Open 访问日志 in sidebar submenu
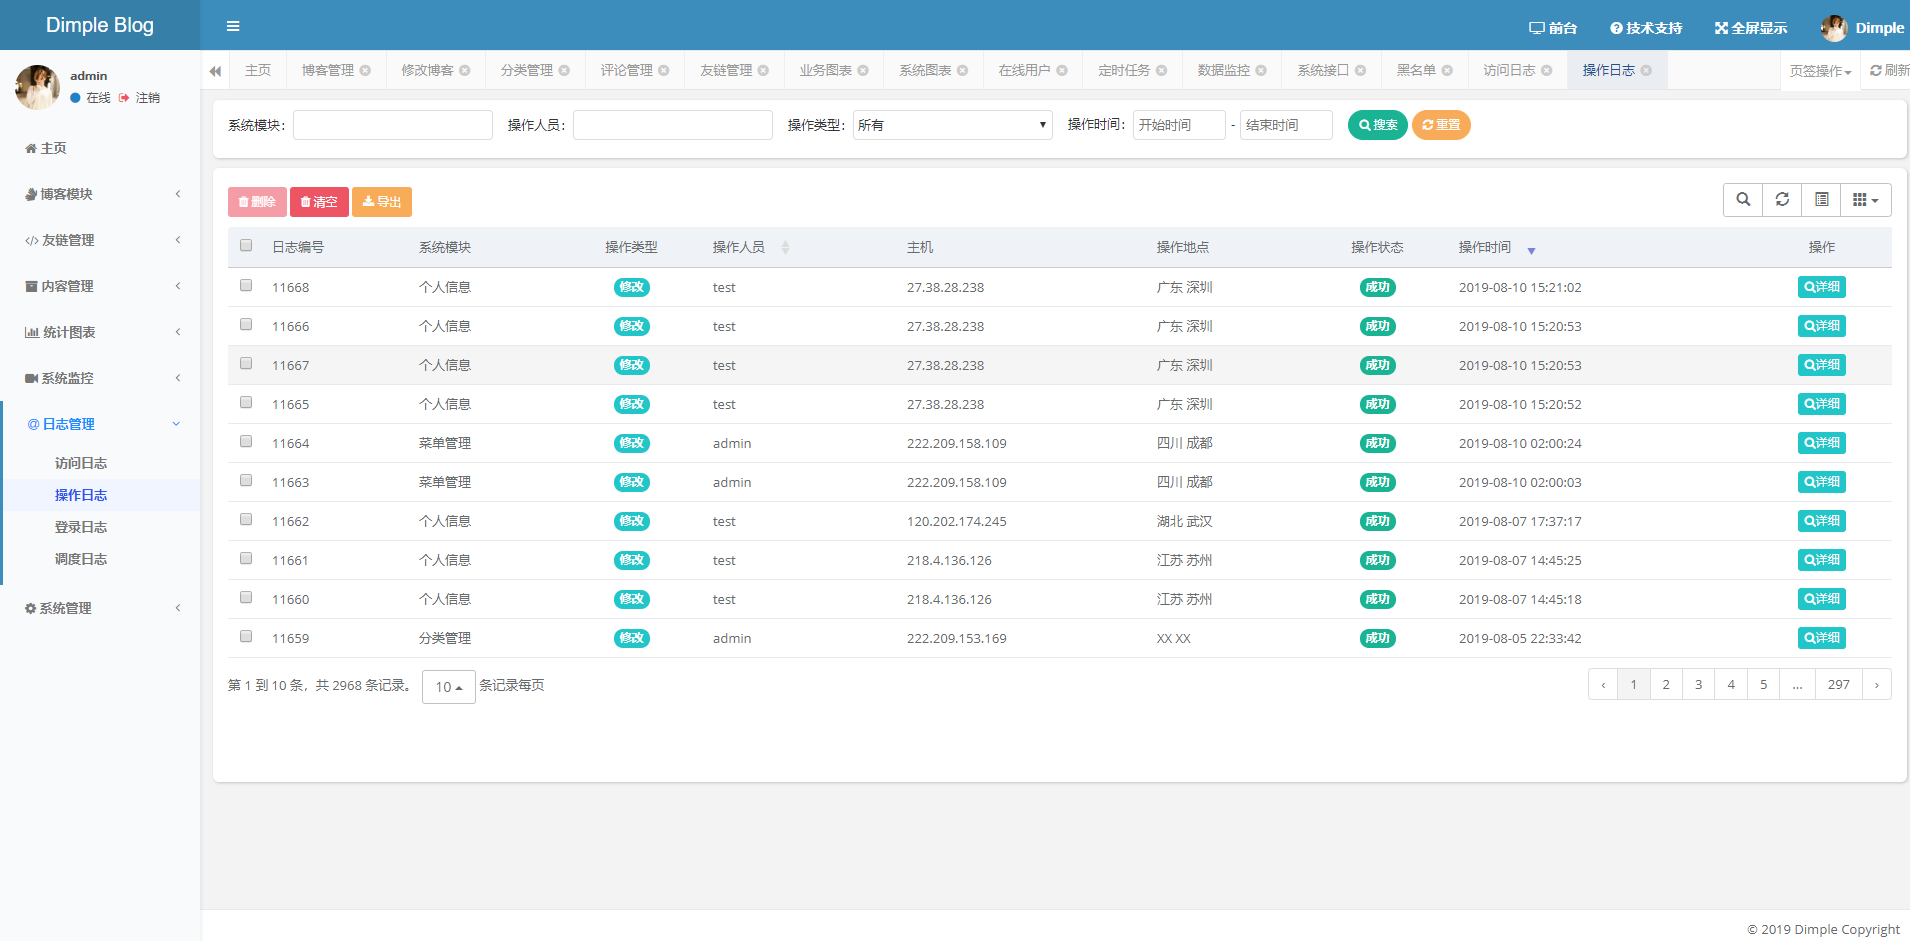Image resolution: width=1910 pixels, height=941 pixels. pyautogui.click(x=81, y=463)
